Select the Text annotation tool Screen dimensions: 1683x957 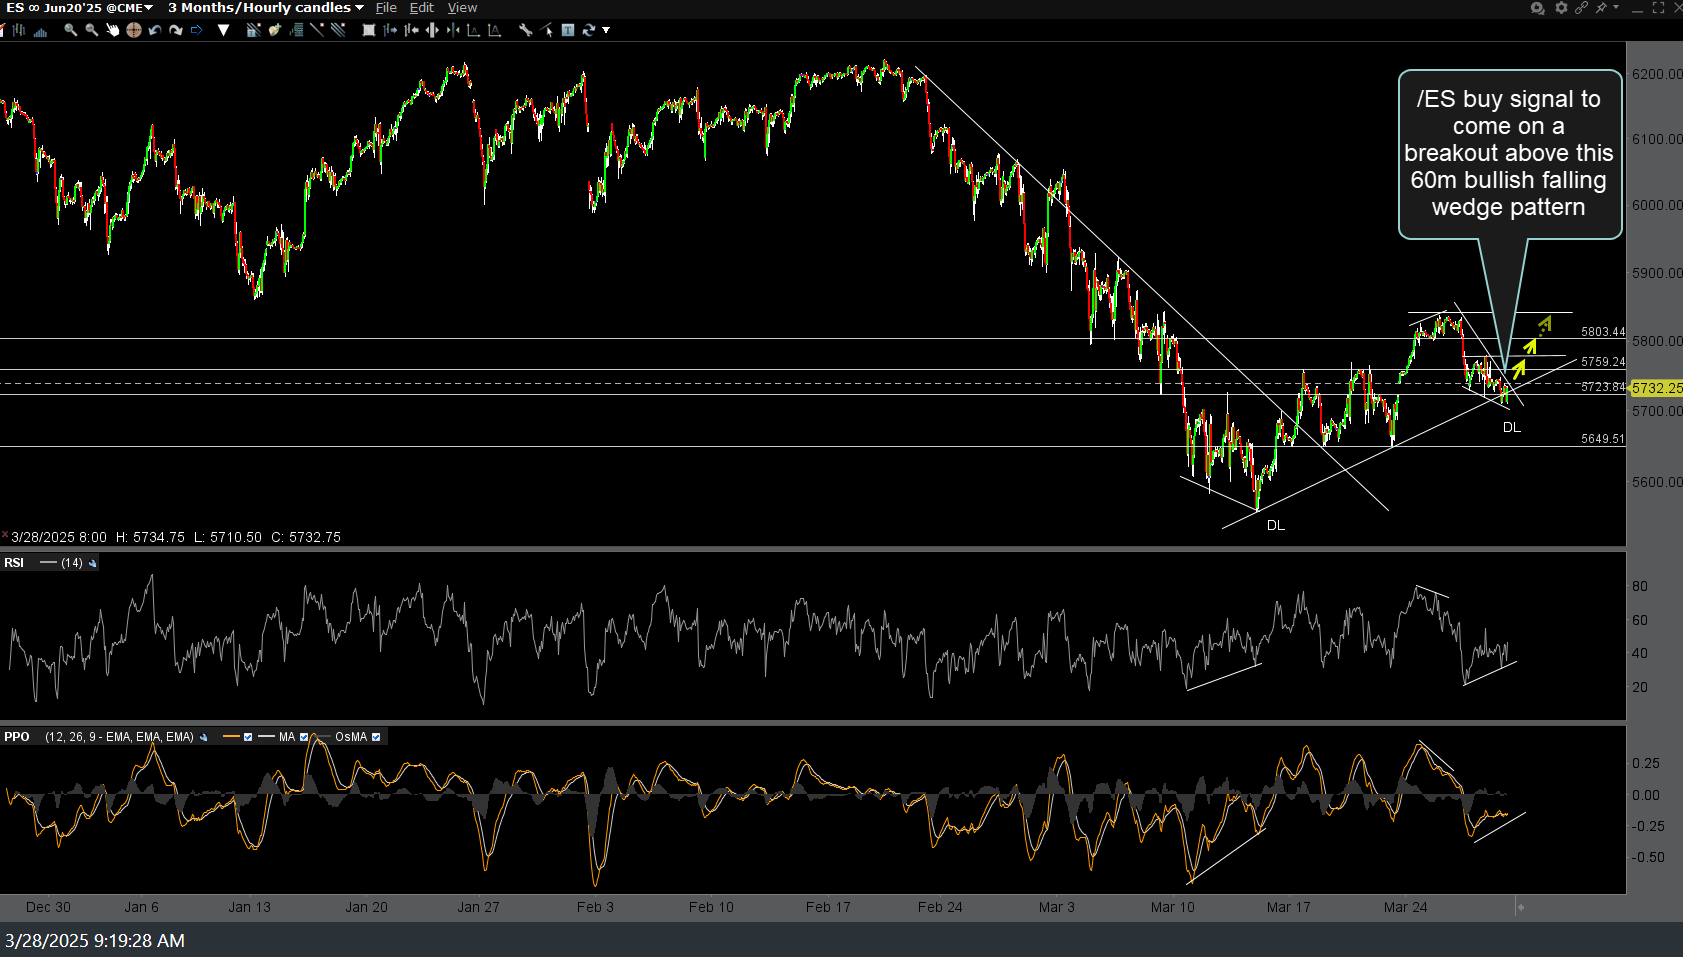[x=567, y=30]
